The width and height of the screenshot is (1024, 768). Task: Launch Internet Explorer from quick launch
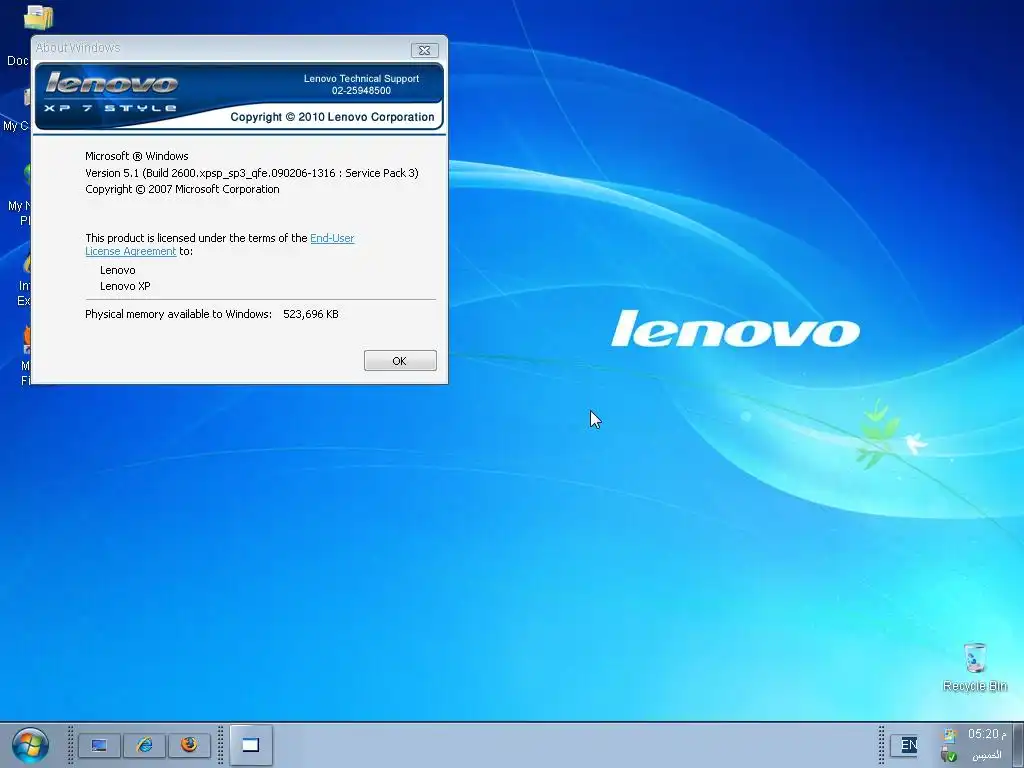coord(144,745)
